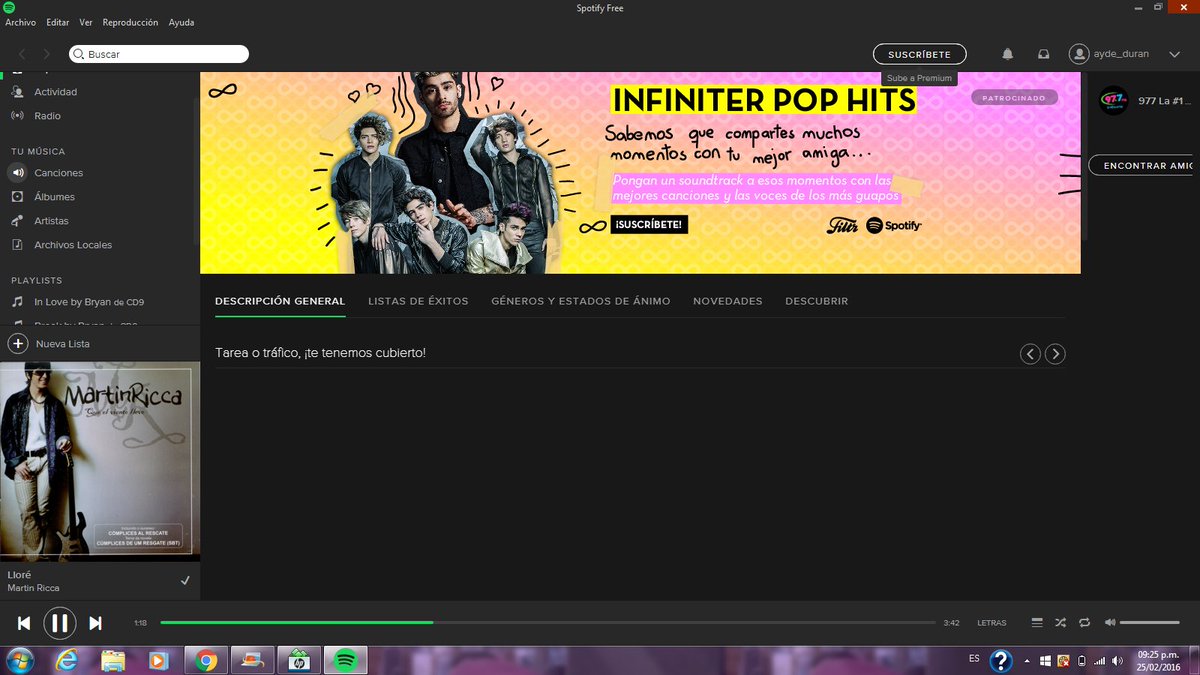
Task: Click the LETRAS lyrics button
Action: coord(992,623)
